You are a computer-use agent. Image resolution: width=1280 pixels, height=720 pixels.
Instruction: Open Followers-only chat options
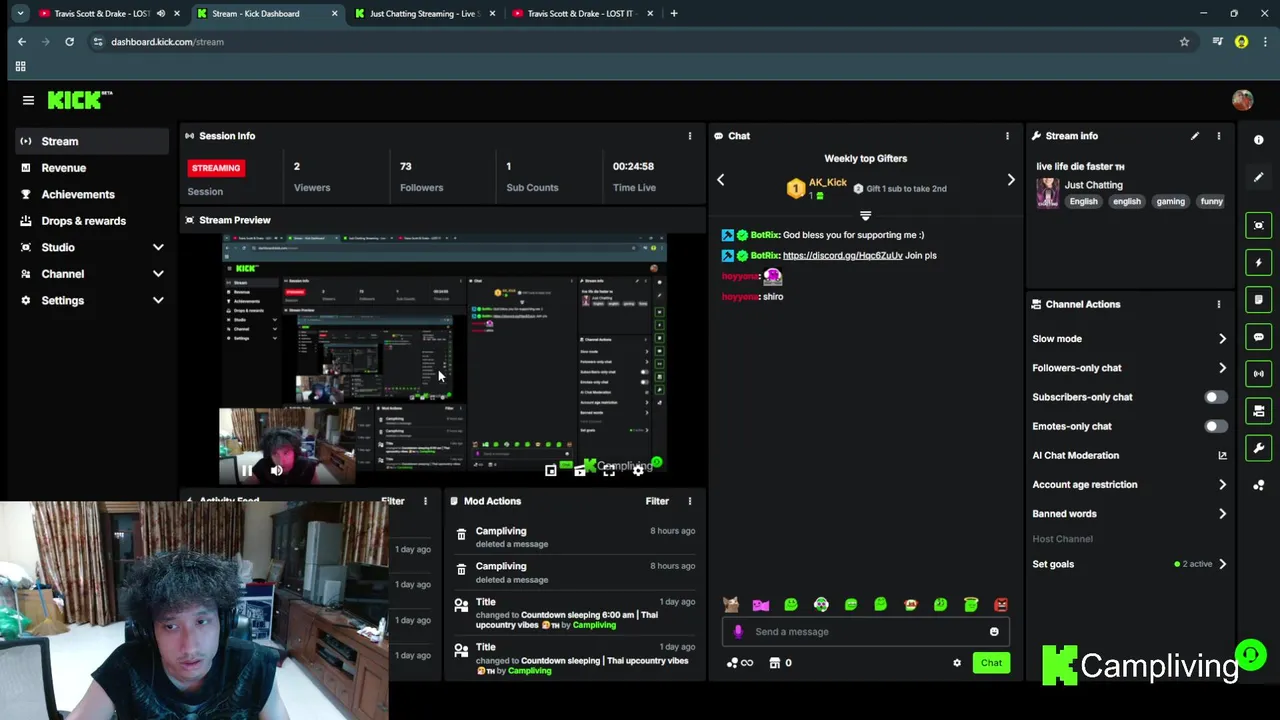tap(1130, 368)
